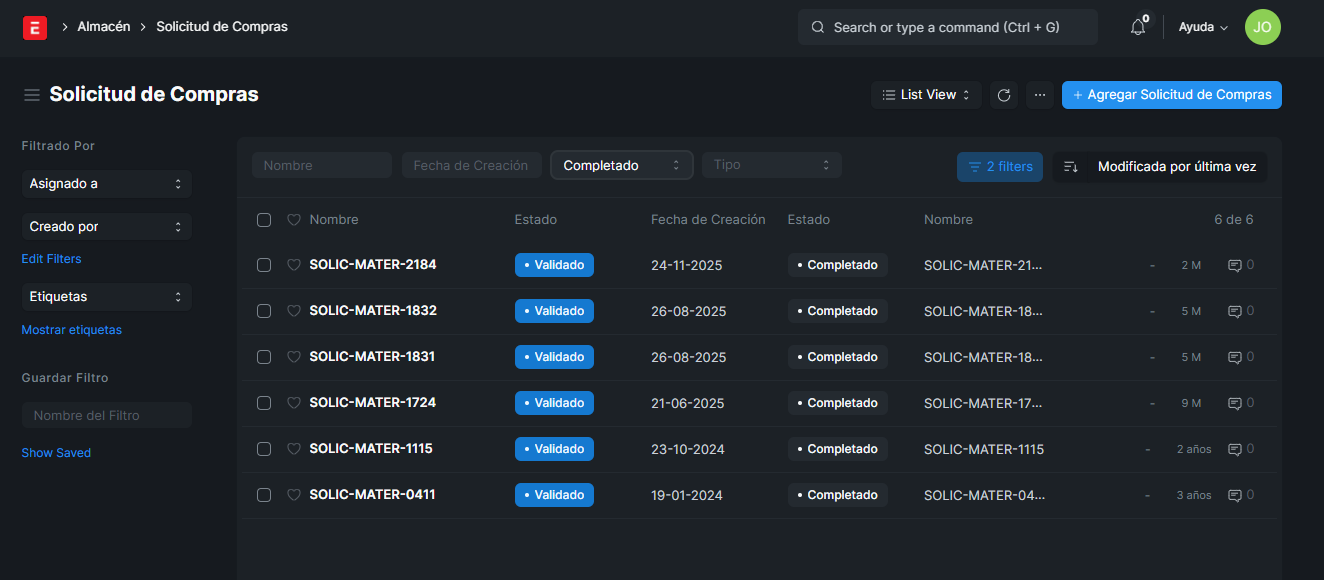Open the List View switcher dropdown
This screenshot has width=1324, height=580.
click(926, 95)
